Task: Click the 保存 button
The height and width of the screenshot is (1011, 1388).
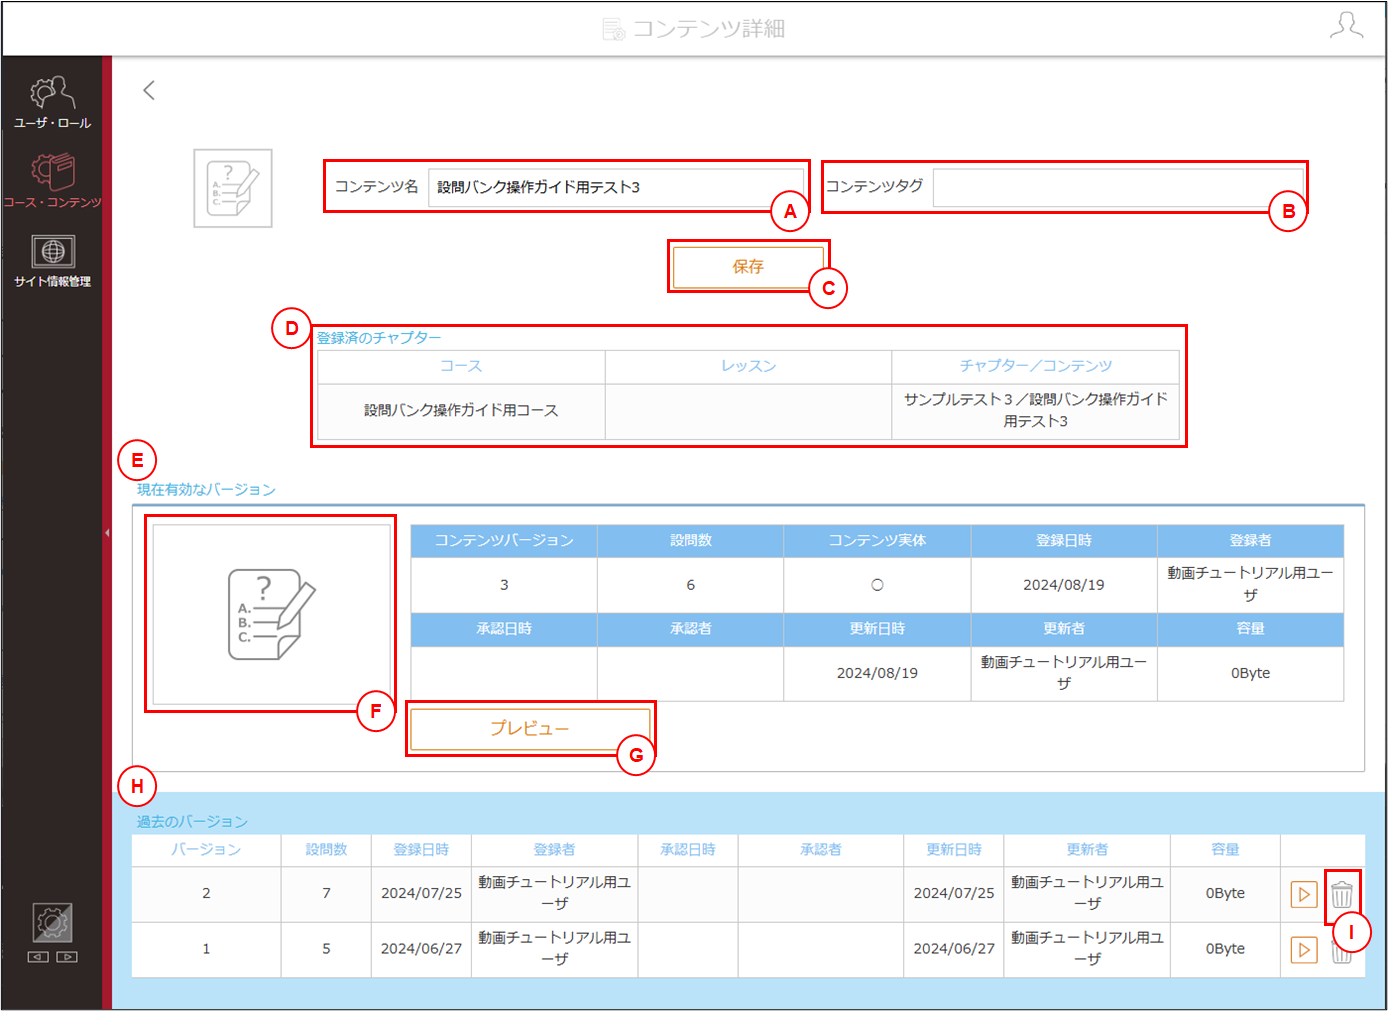Action: click(x=748, y=267)
